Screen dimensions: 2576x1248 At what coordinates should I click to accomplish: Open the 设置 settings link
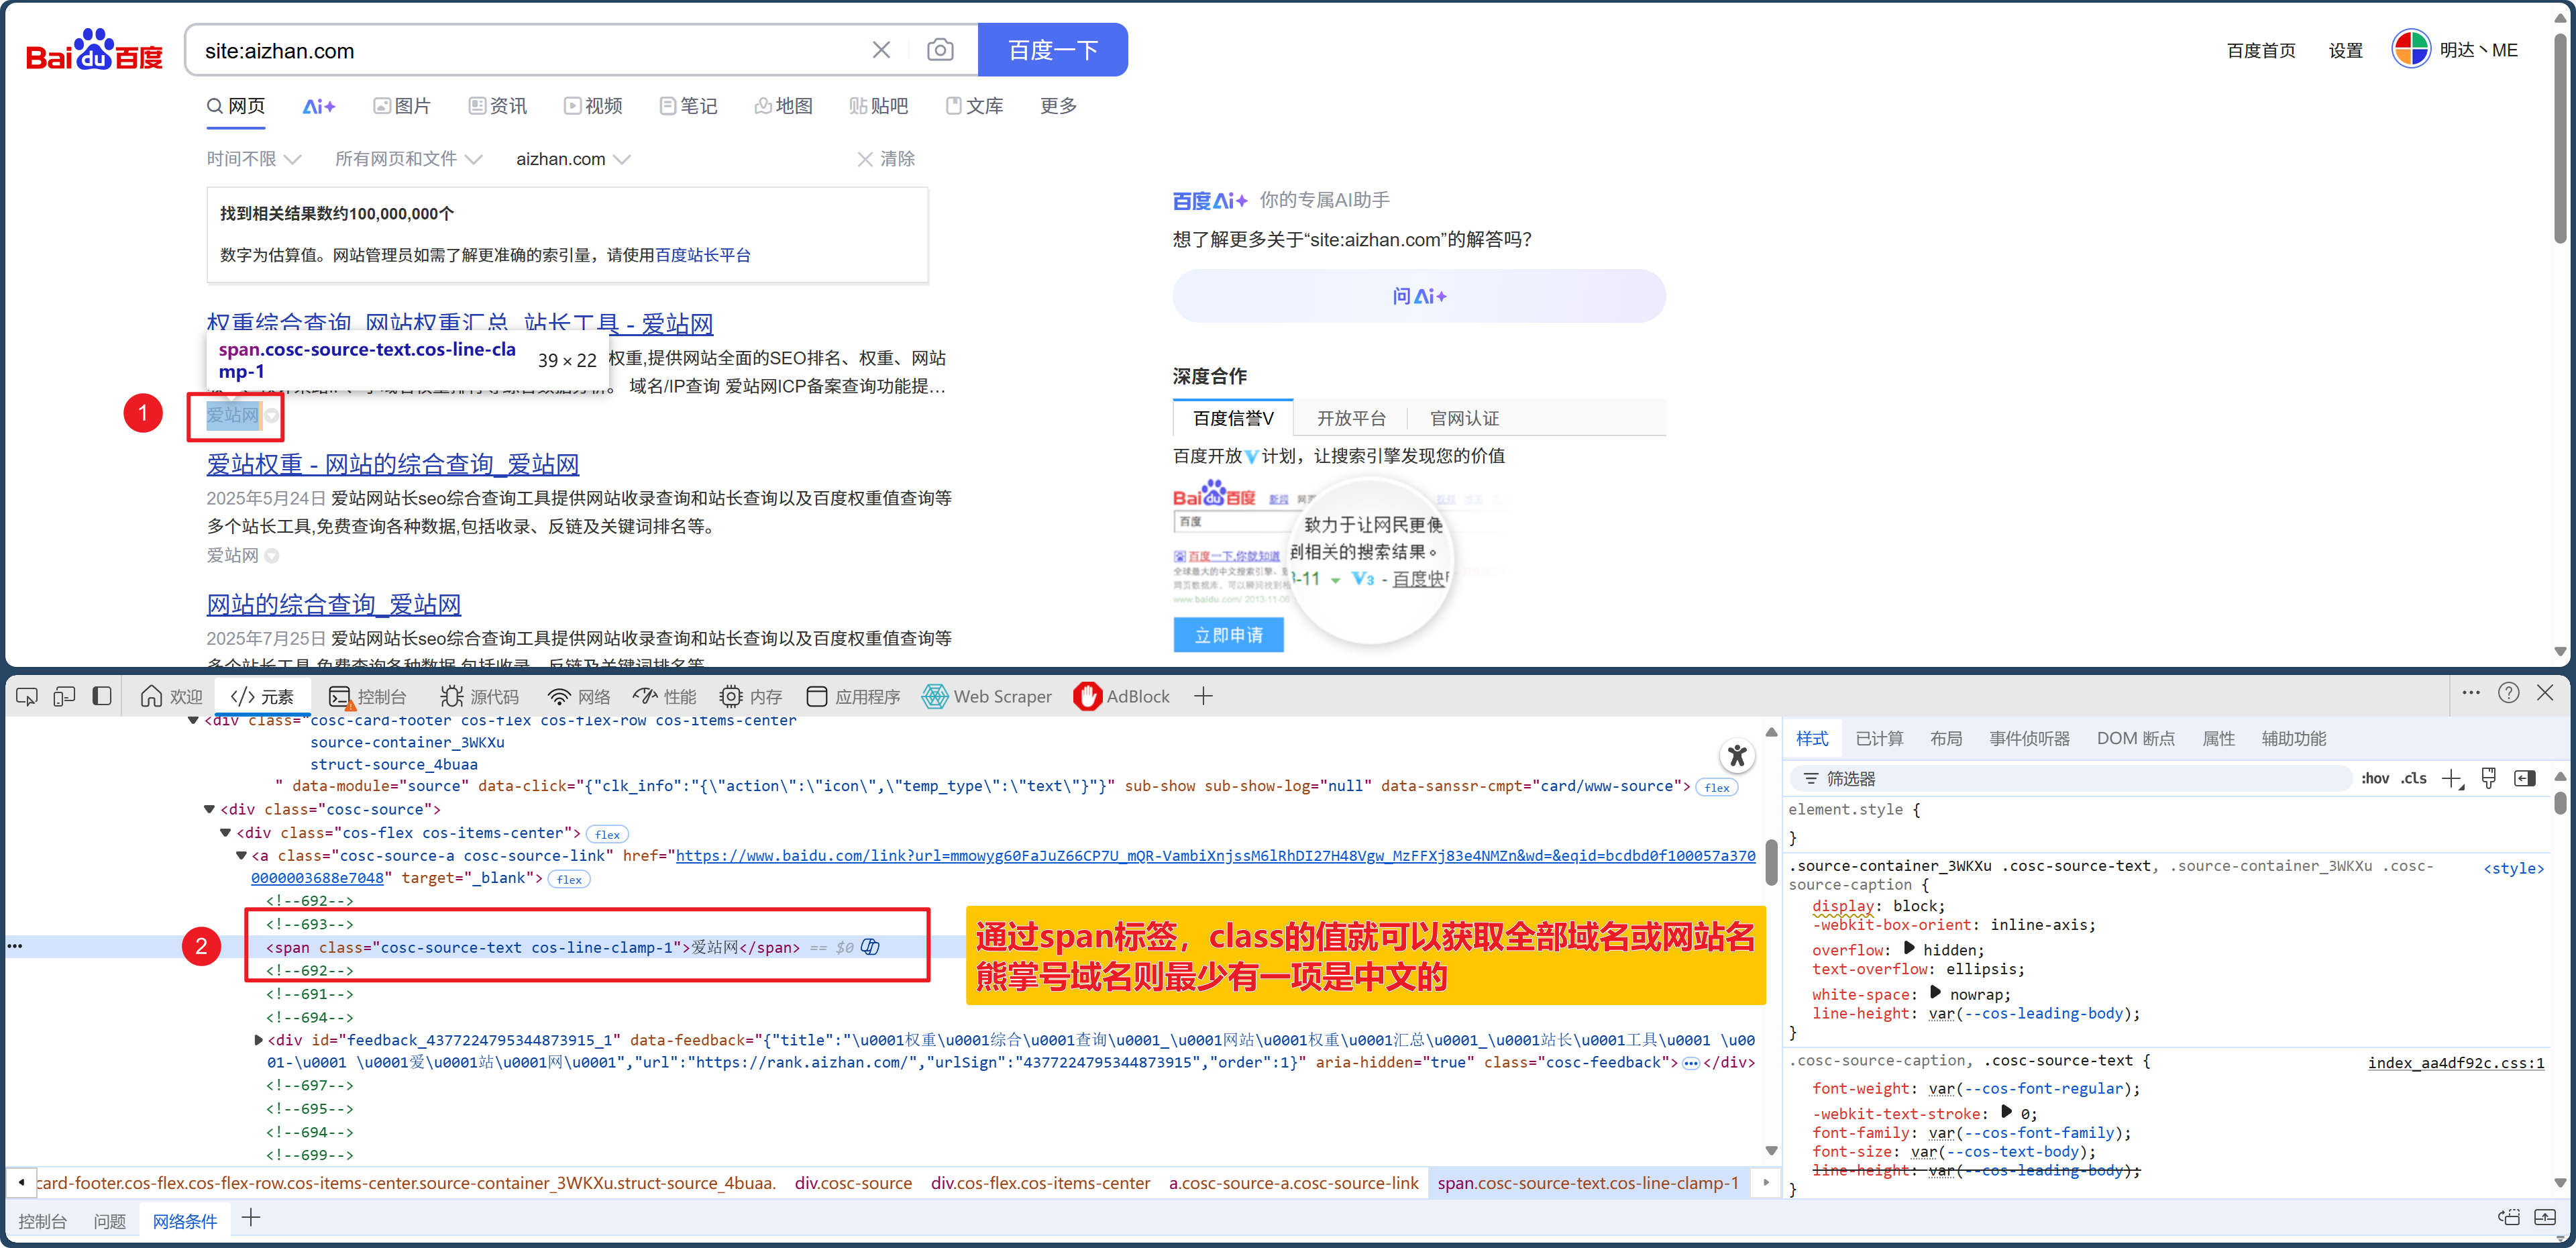[2345, 50]
